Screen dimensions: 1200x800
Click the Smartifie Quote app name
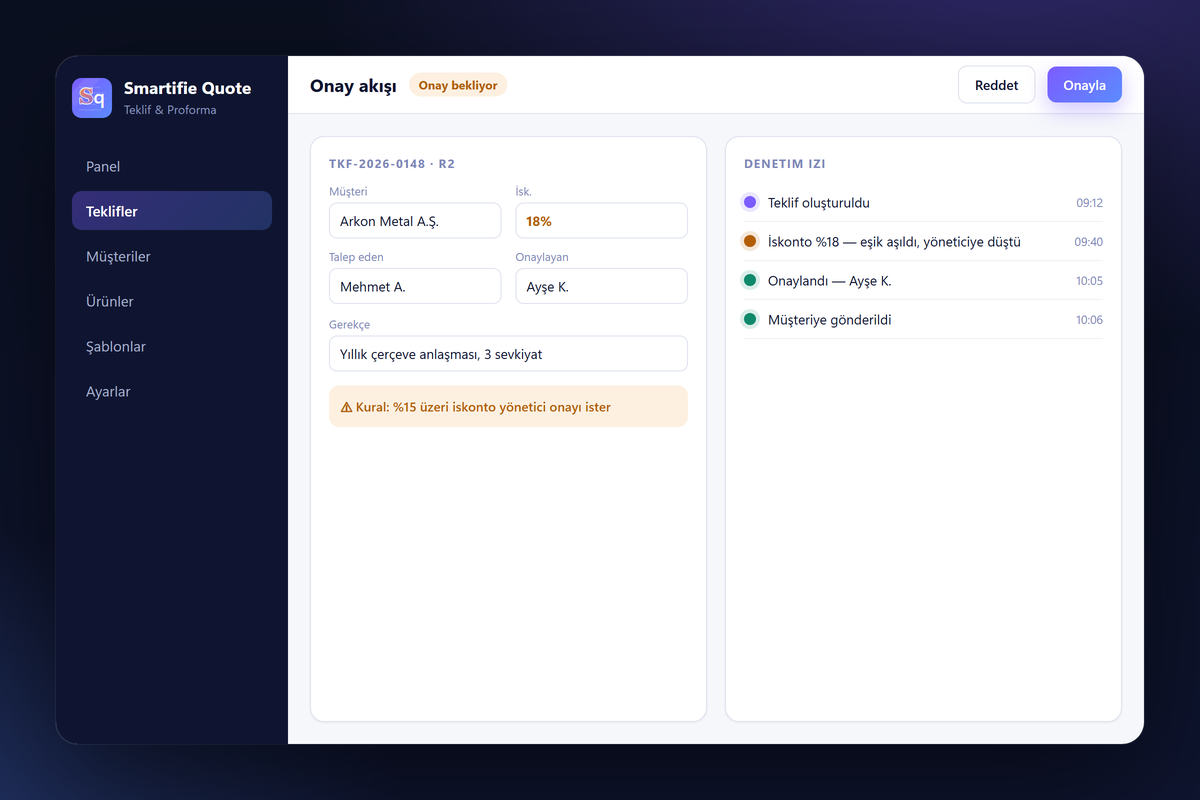click(187, 88)
